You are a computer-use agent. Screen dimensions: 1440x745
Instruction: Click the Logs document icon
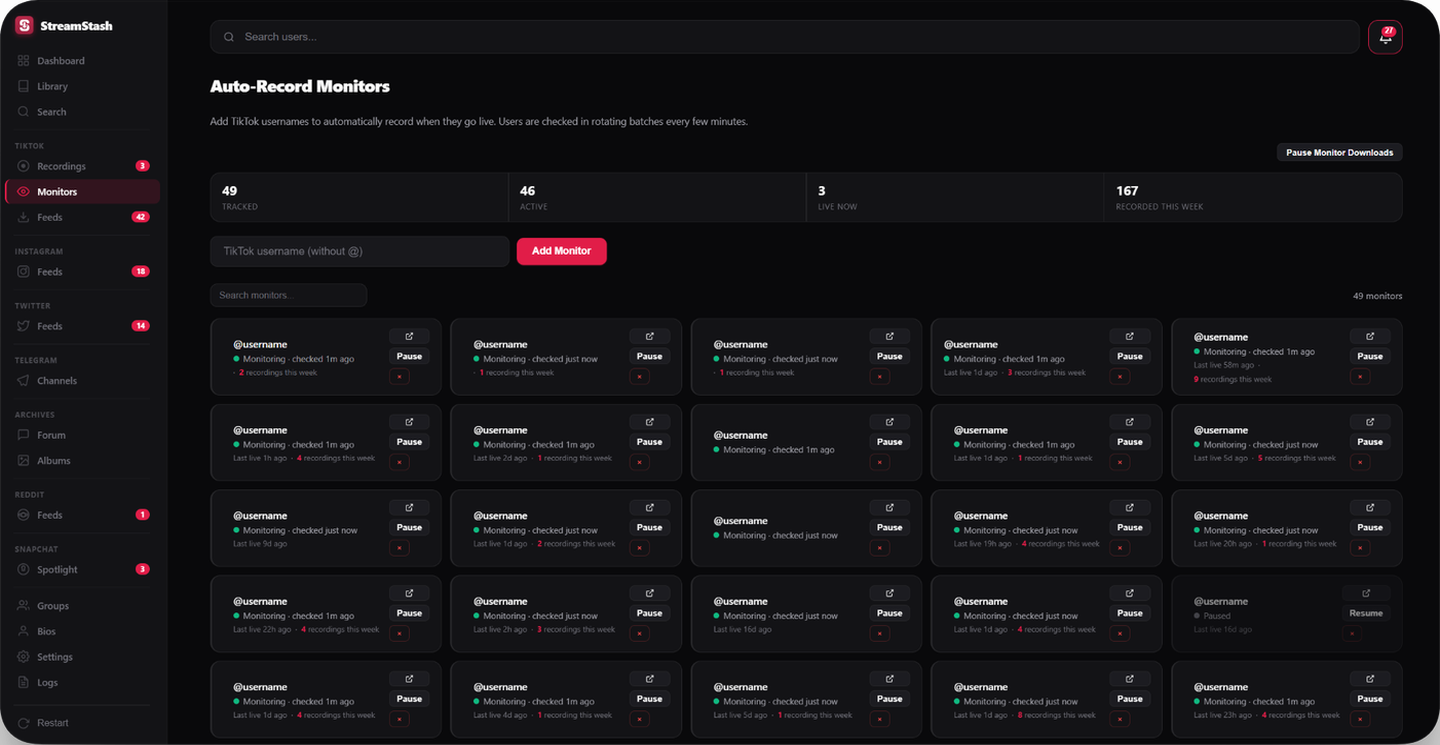[x=24, y=682]
